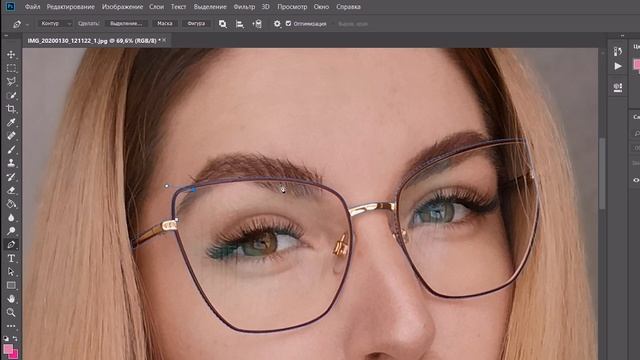This screenshot has height=360, width=640.
Task: Select the Polygonal Lasso tool
Action: point(11,81)
